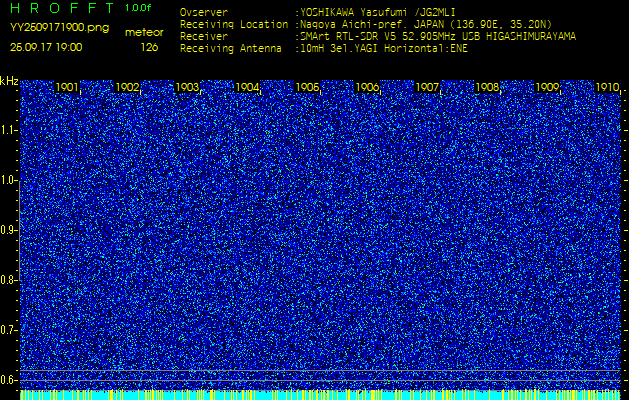Click the 0.9 kHz axis label
The height and width of the screenshot is (400, 629).
(x=9, y=230)
